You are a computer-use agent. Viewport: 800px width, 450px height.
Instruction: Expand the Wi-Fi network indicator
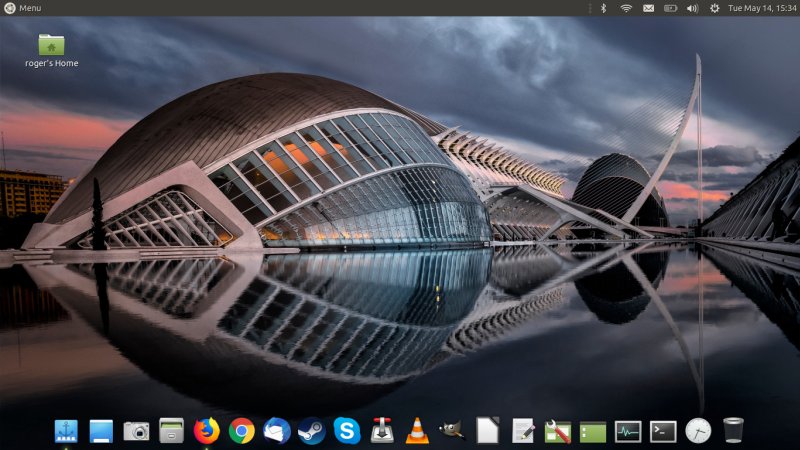click(626, 8)
